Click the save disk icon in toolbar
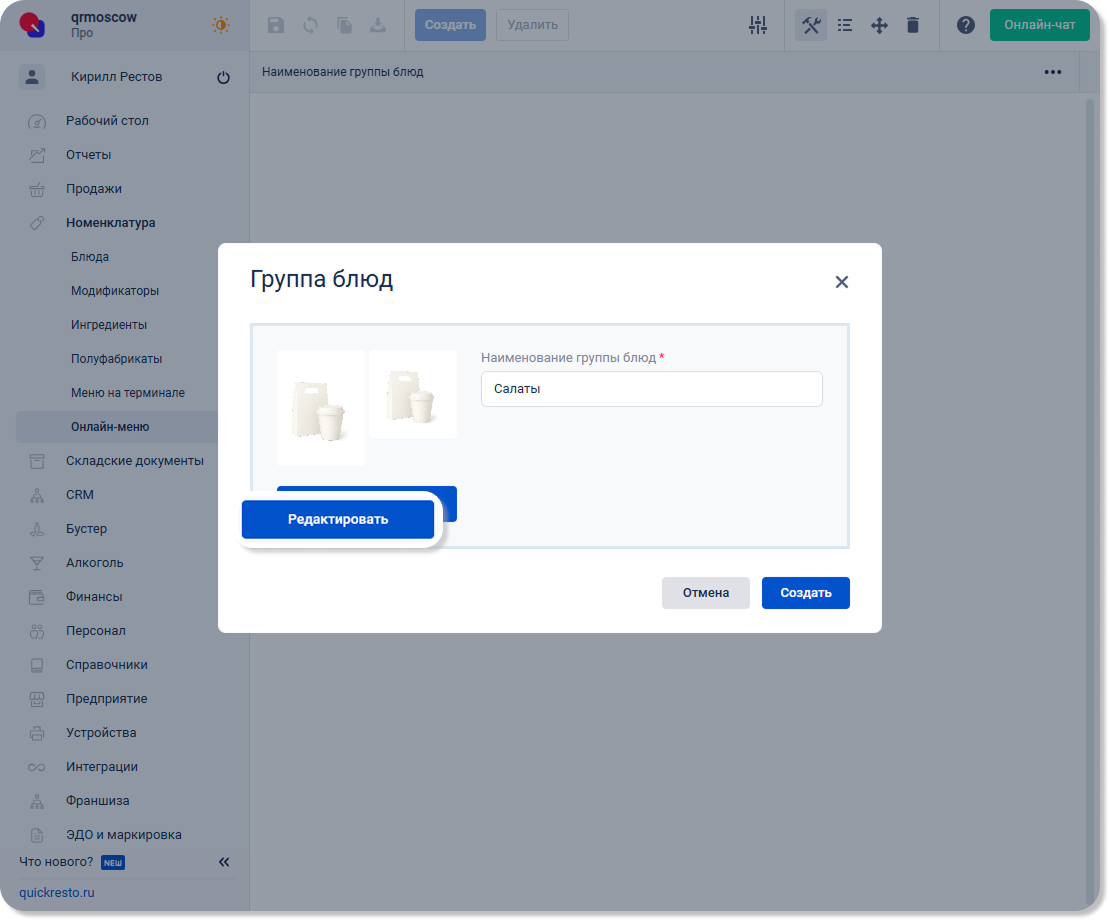The height and width of the screenshot is (920, 1109). point(276,25)
